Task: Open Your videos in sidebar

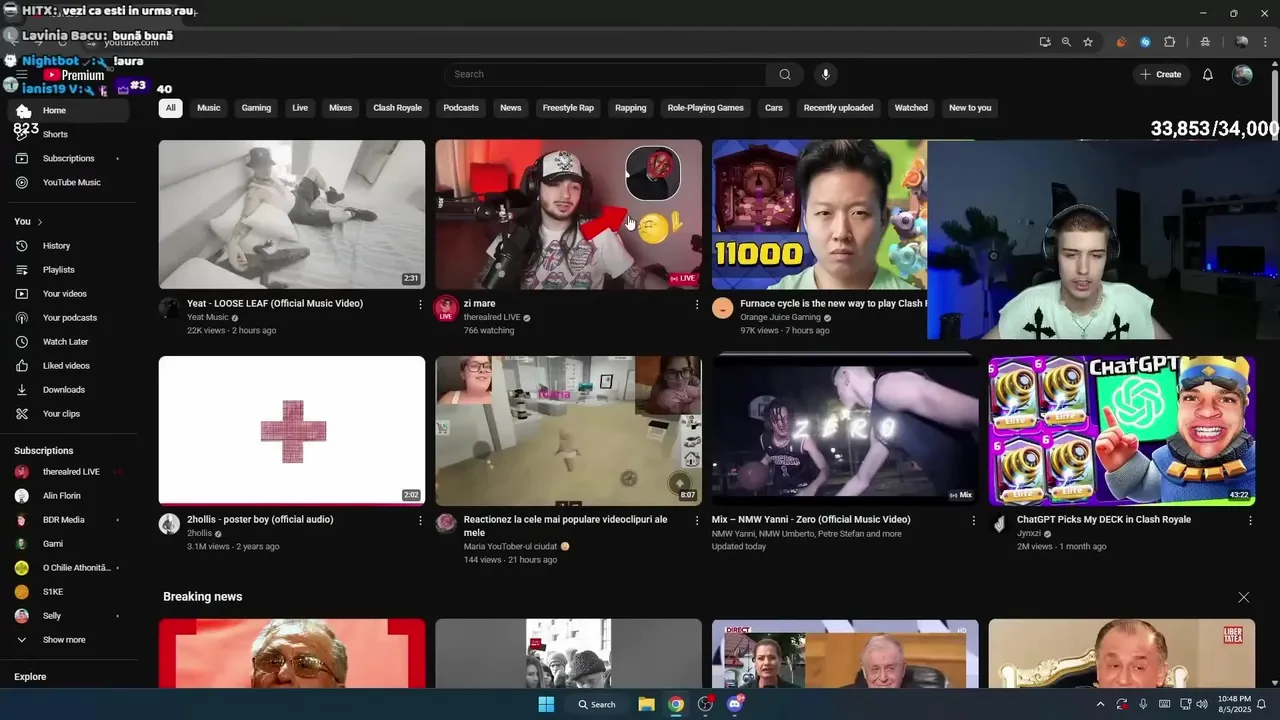Action: click(68, 294)
